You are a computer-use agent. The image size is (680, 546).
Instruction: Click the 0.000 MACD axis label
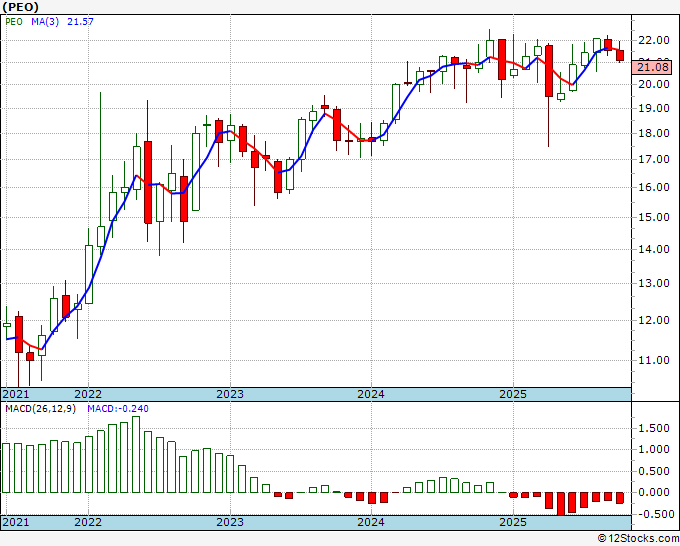654,492
